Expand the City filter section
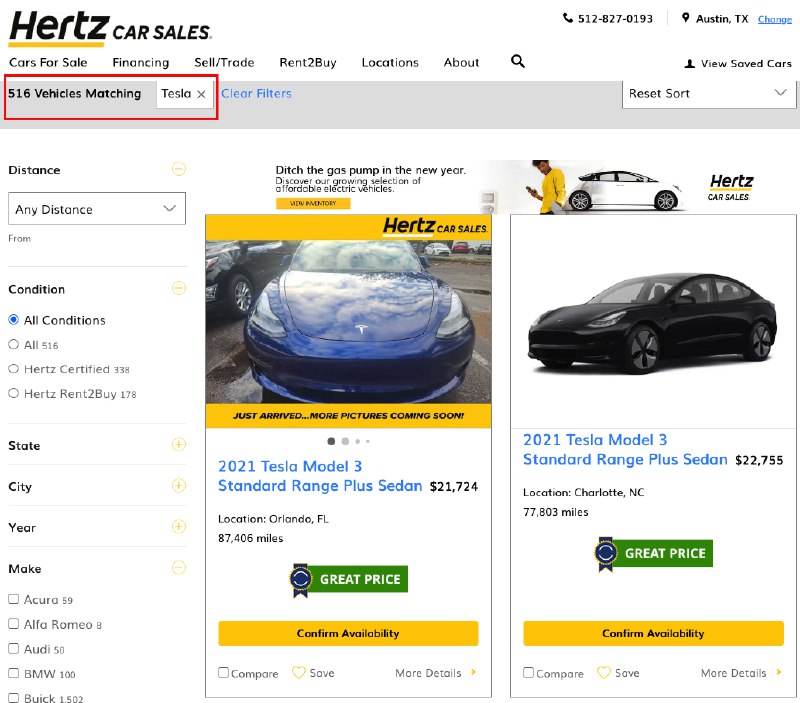The image size is (800, 703). (x=179, y=485)
